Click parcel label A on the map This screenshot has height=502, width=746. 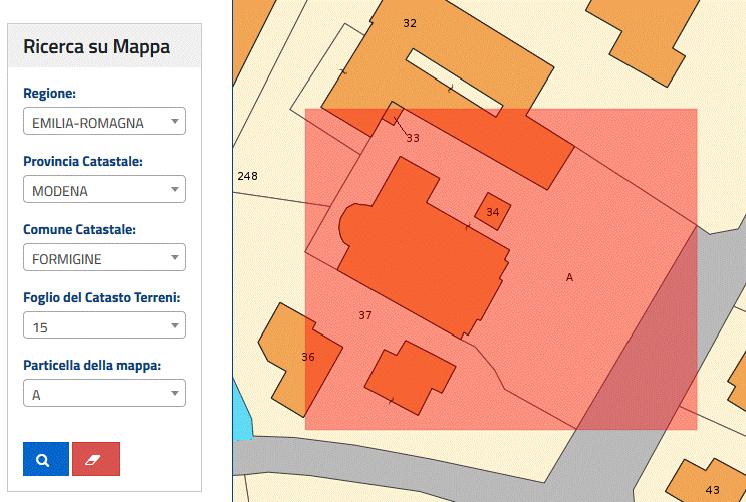point(569,277)
